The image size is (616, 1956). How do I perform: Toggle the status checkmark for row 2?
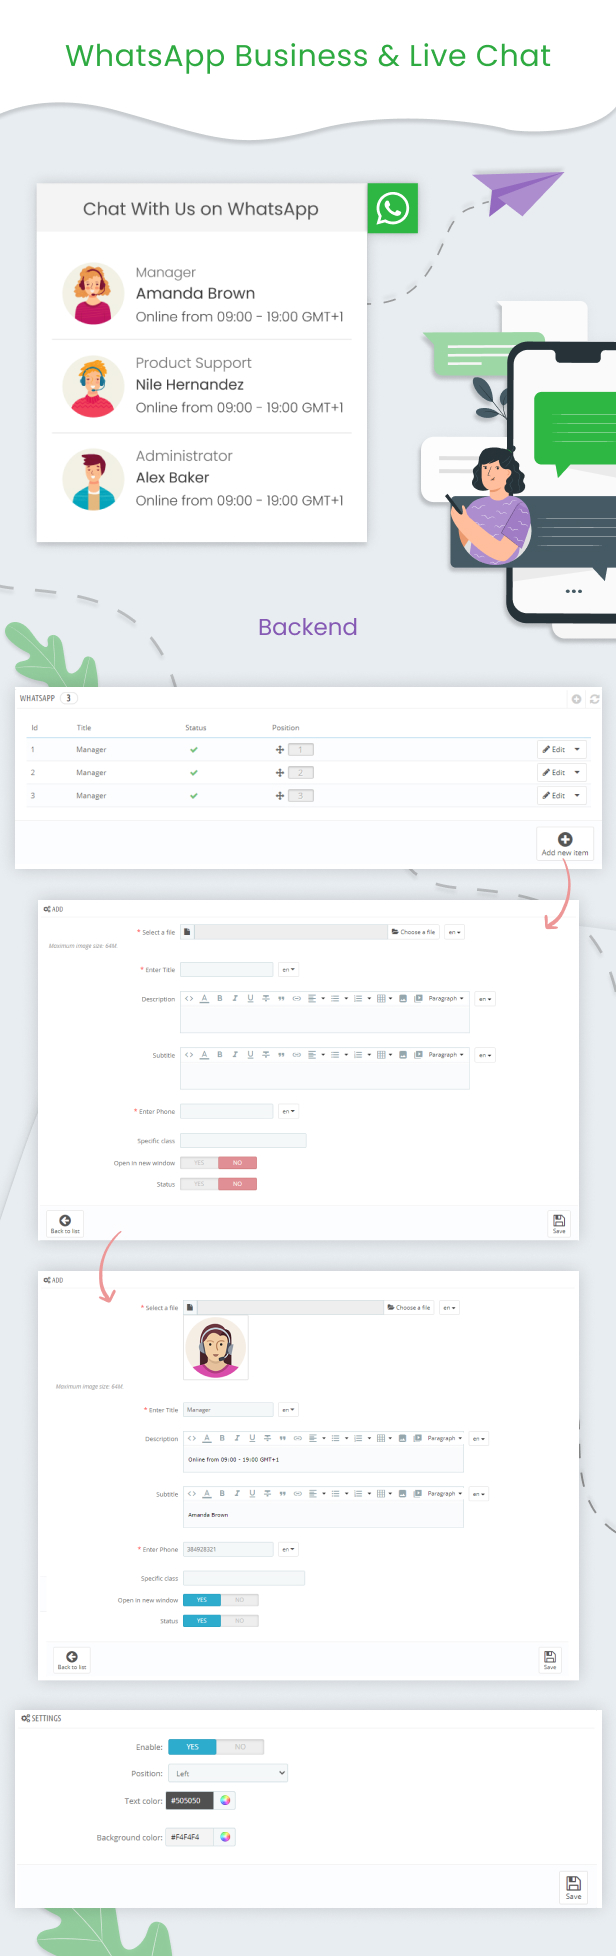(x=194, y=772)
